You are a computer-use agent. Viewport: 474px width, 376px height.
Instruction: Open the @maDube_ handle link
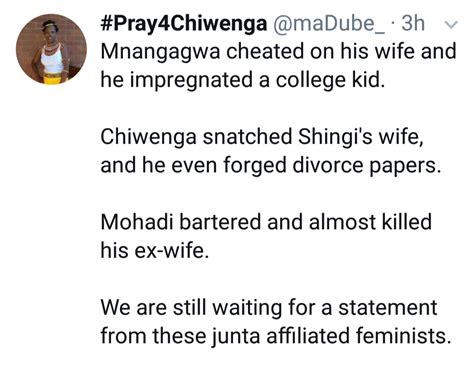pos(329,23)
